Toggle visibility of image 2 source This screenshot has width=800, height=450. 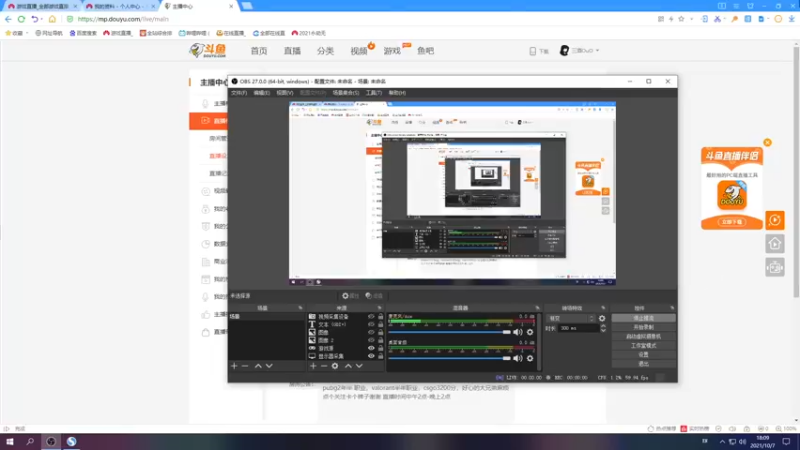371,340
